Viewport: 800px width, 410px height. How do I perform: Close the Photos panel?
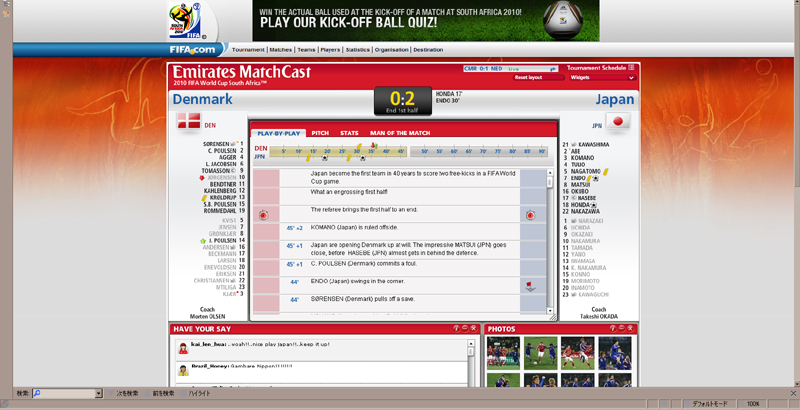(630, 328)
